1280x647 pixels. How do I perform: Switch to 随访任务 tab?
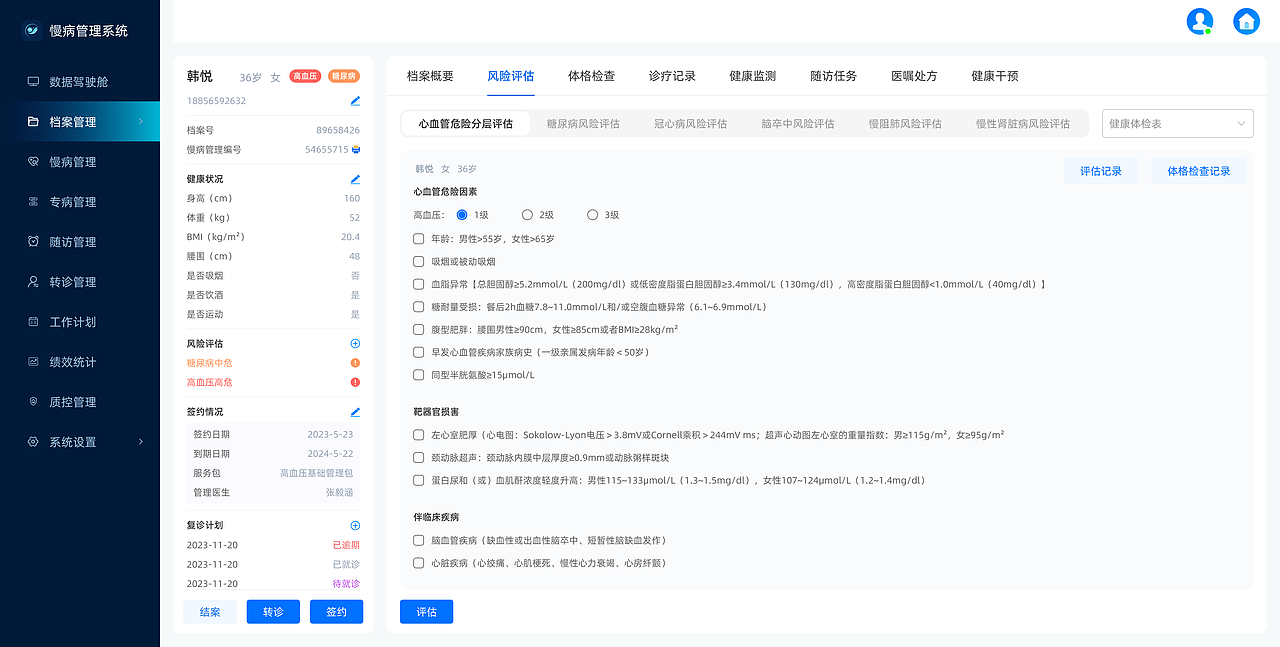(x=833, y=76)
